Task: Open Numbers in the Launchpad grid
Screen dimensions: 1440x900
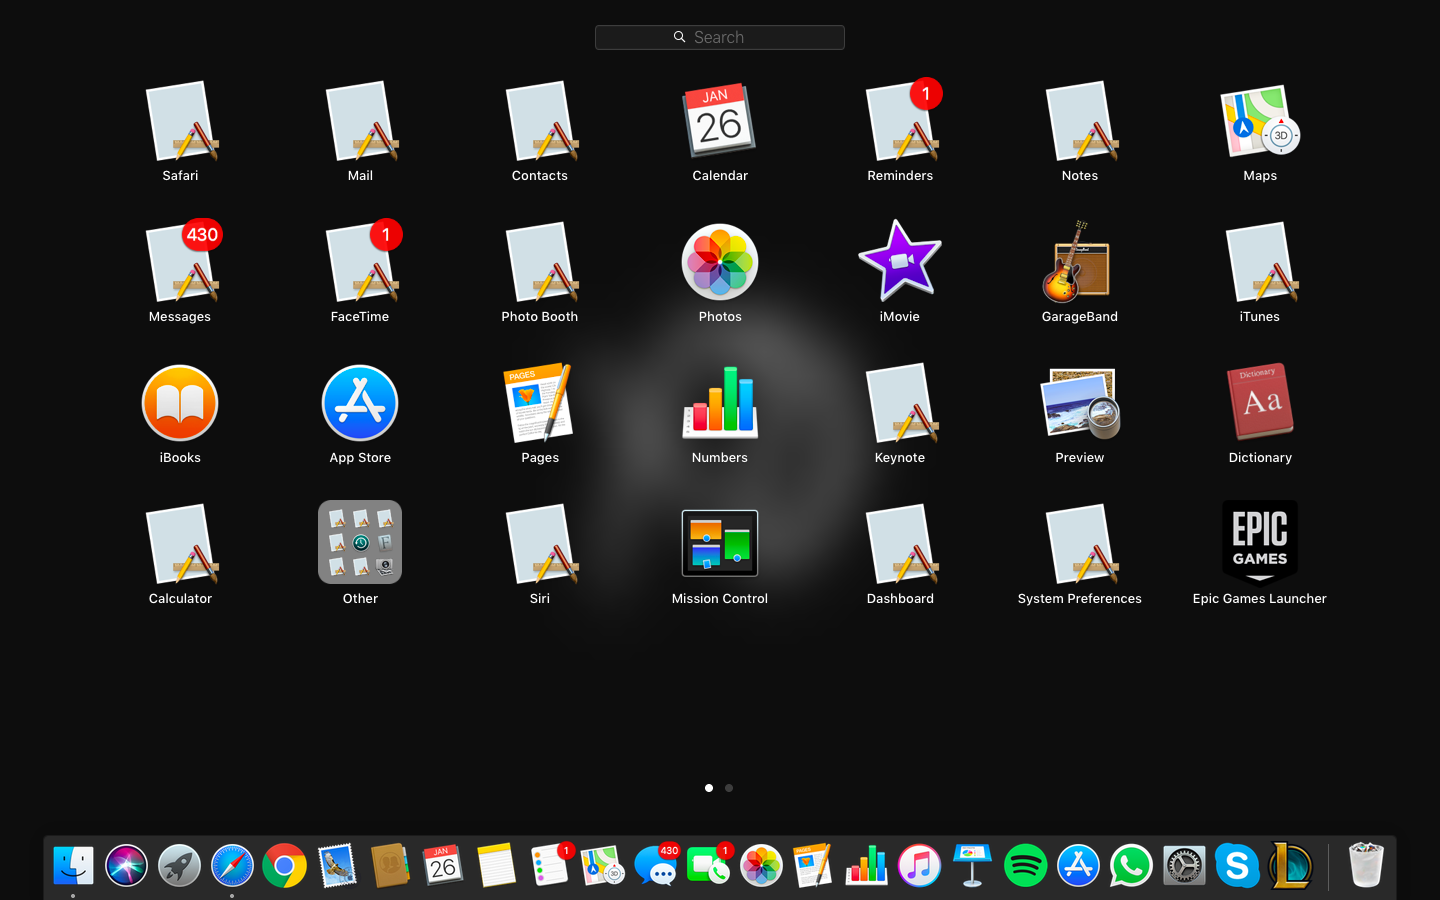Action: click(x=720, y=404)
